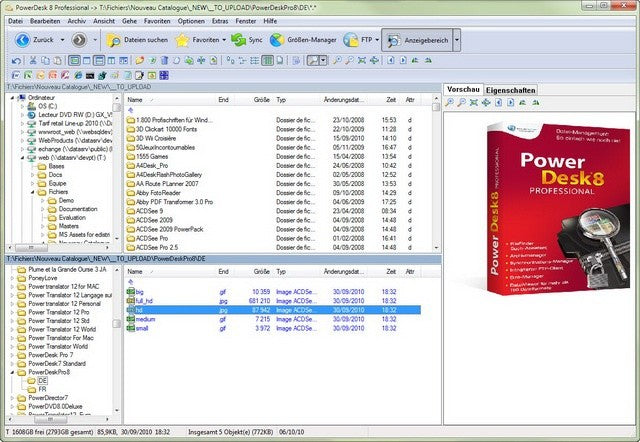
Task: Launch the Größen-Manager
Action: [303, 40]
